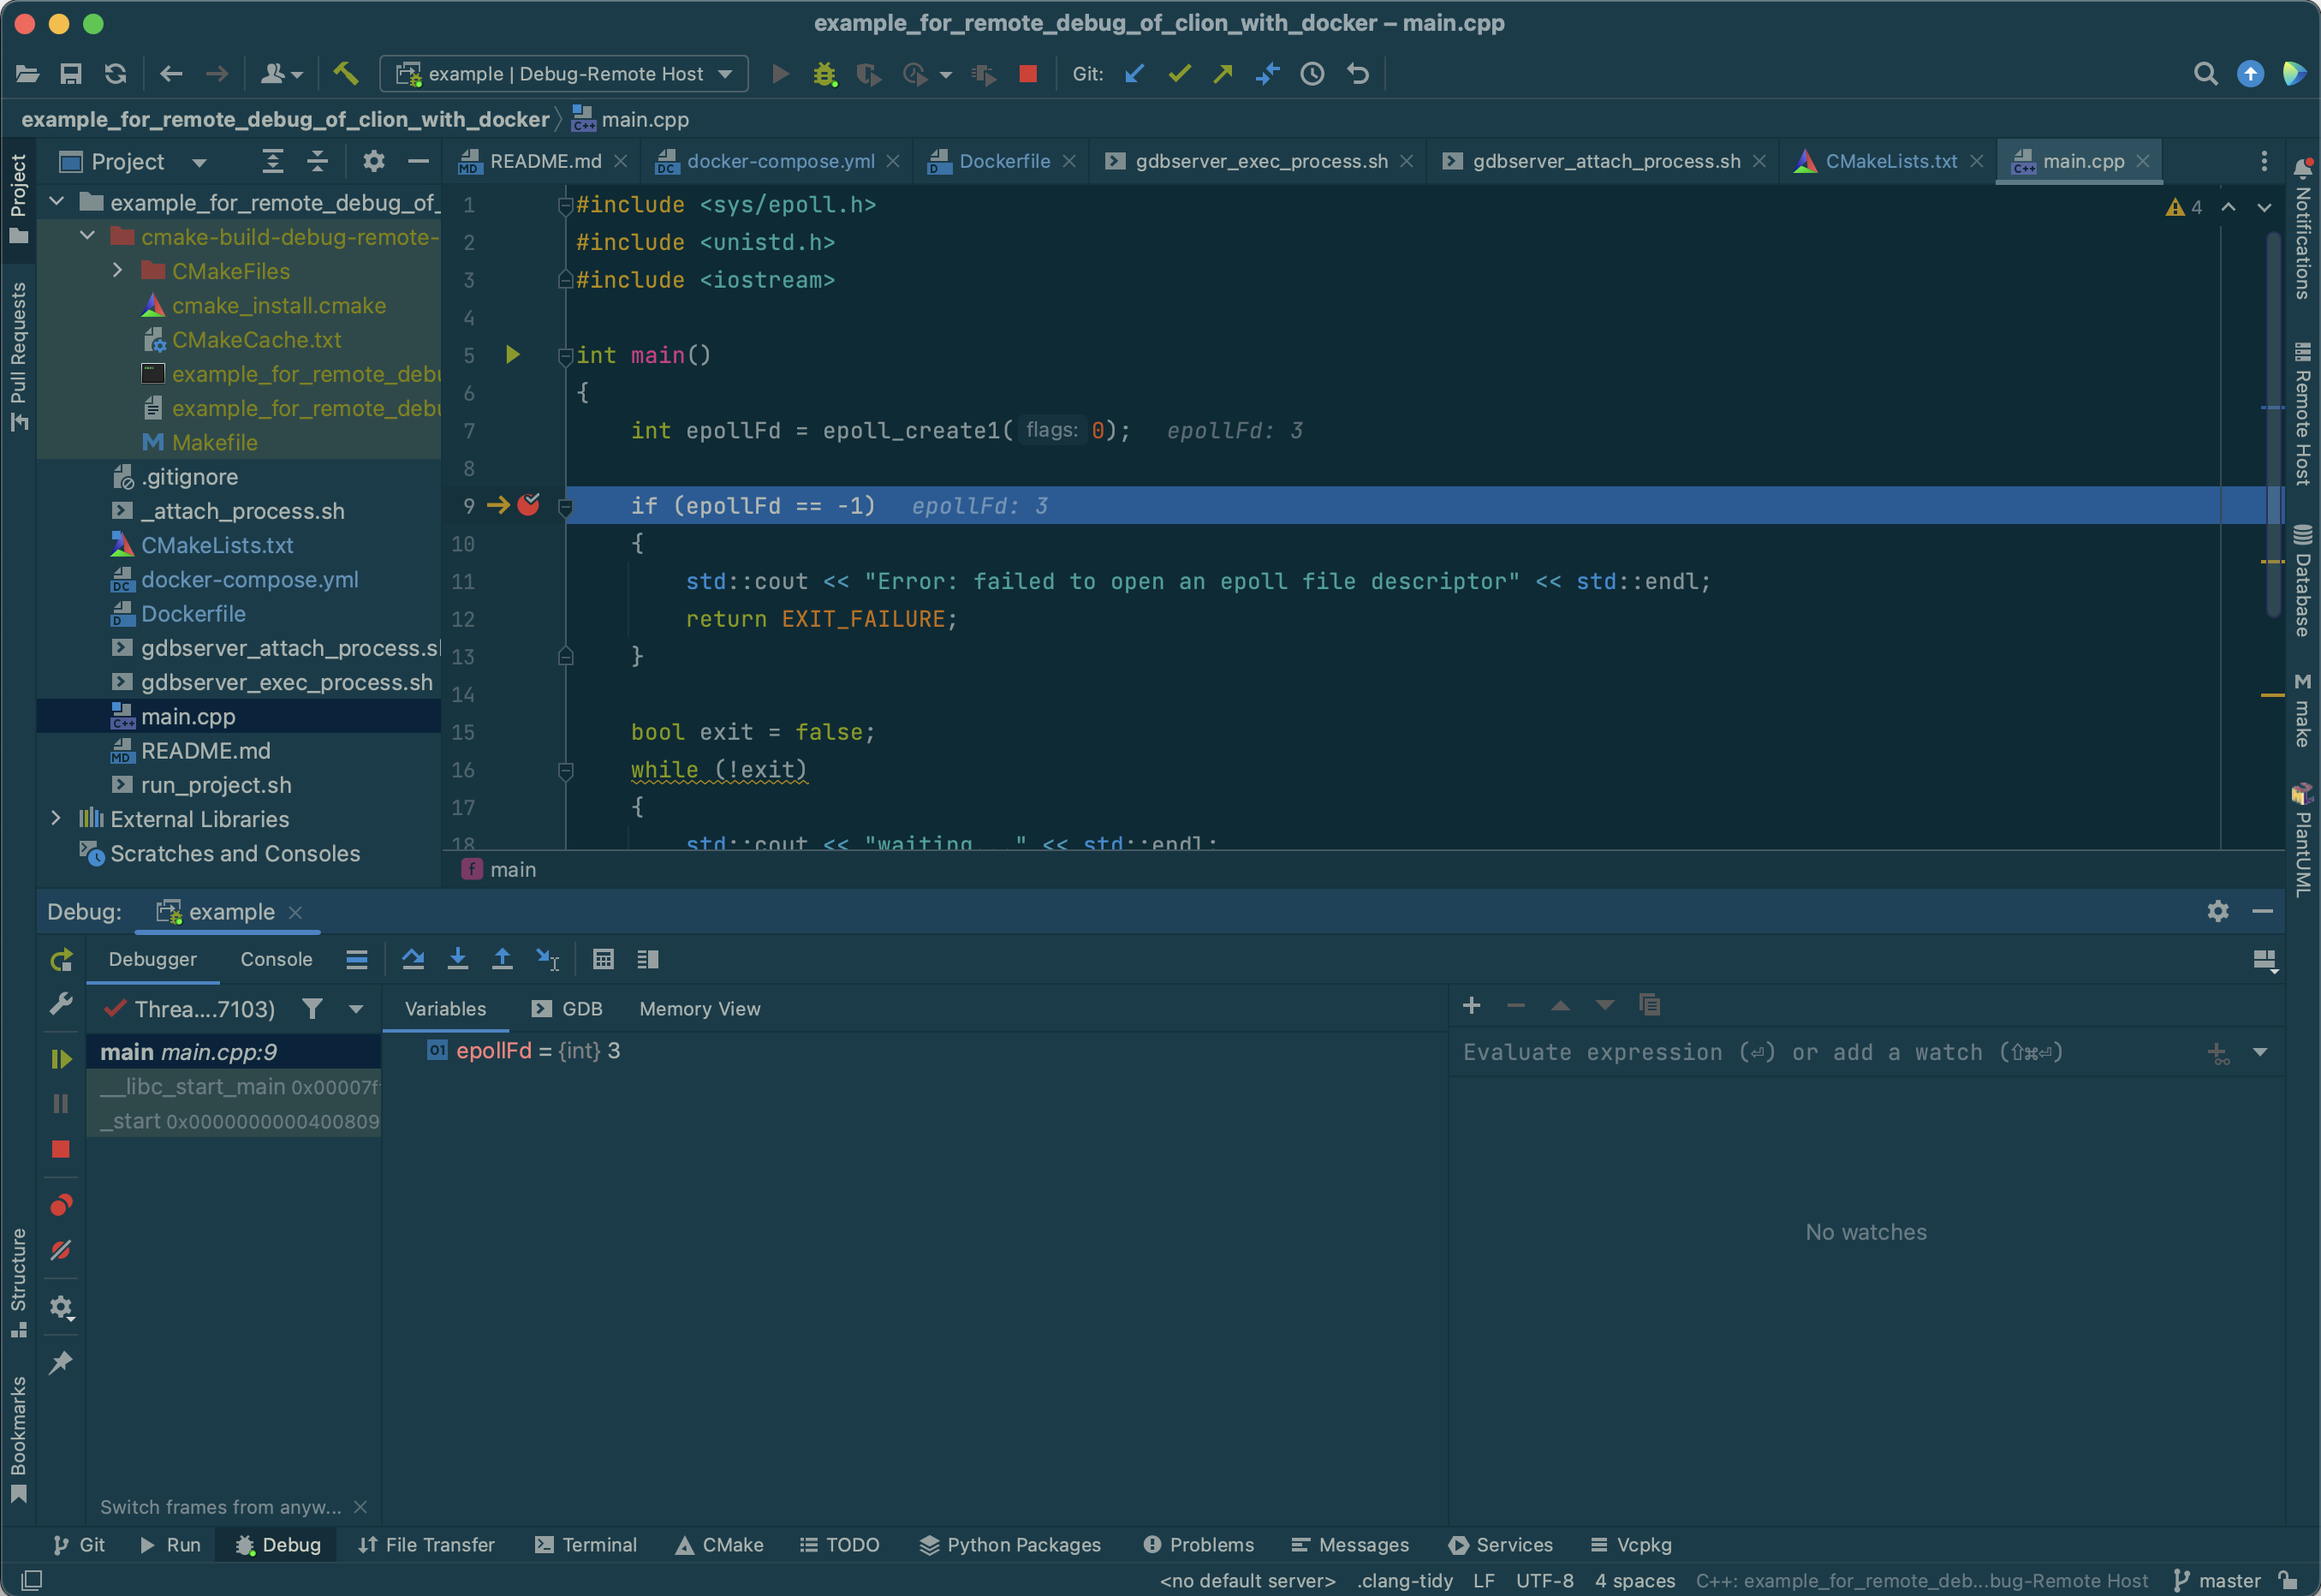Open the Dockerfile editor tab

(1003, 161)
